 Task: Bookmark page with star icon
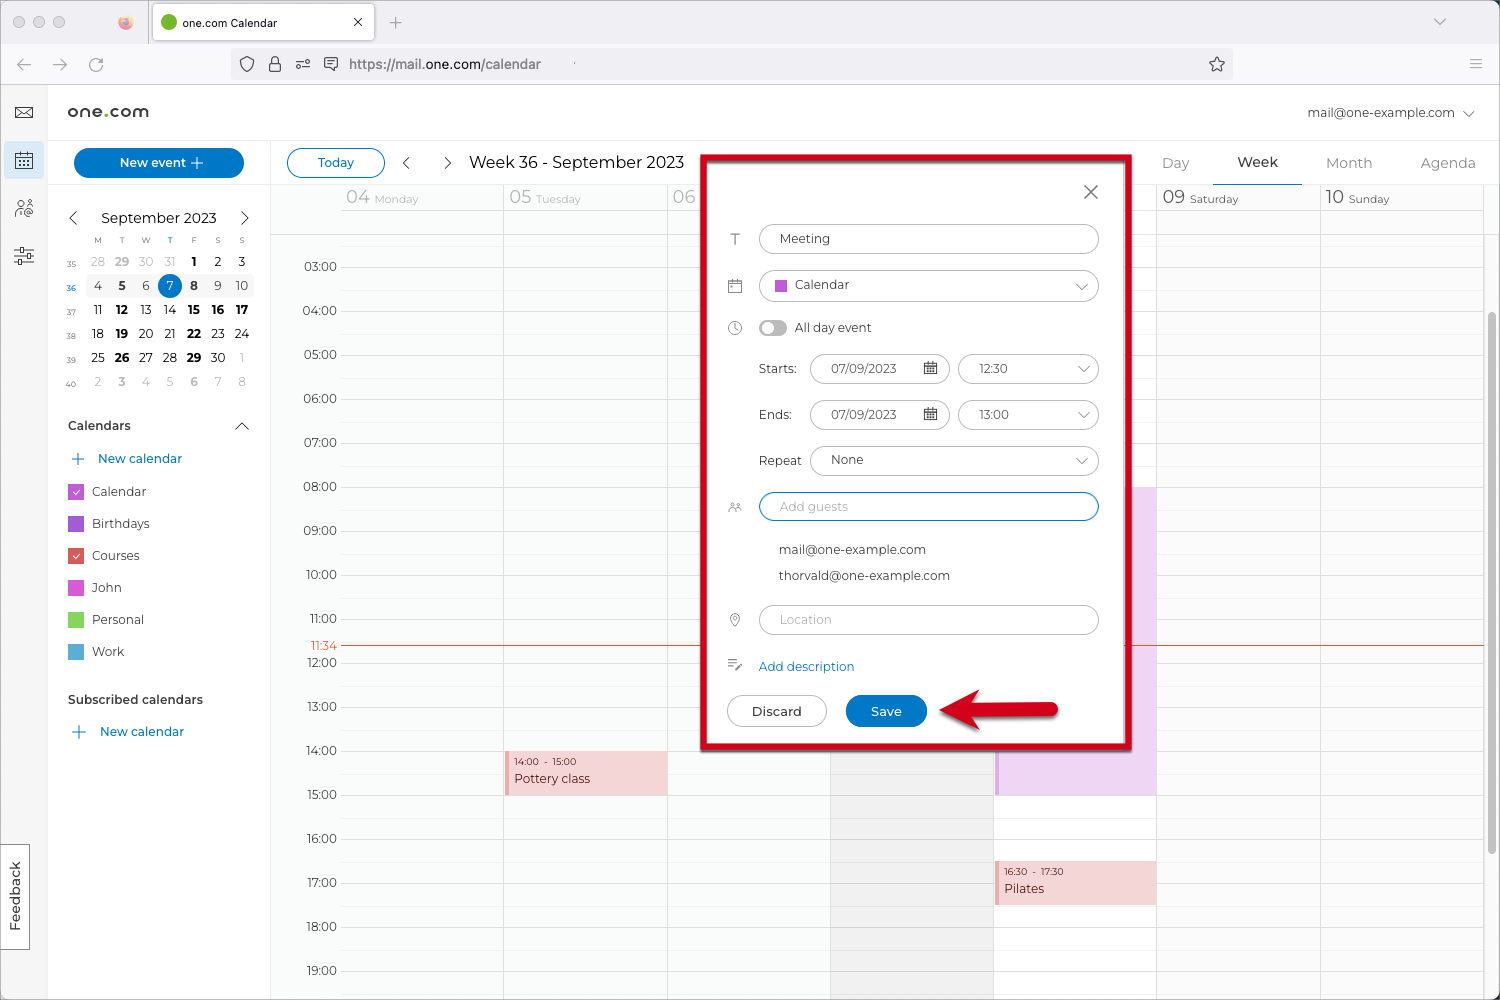coord(1216,64)
